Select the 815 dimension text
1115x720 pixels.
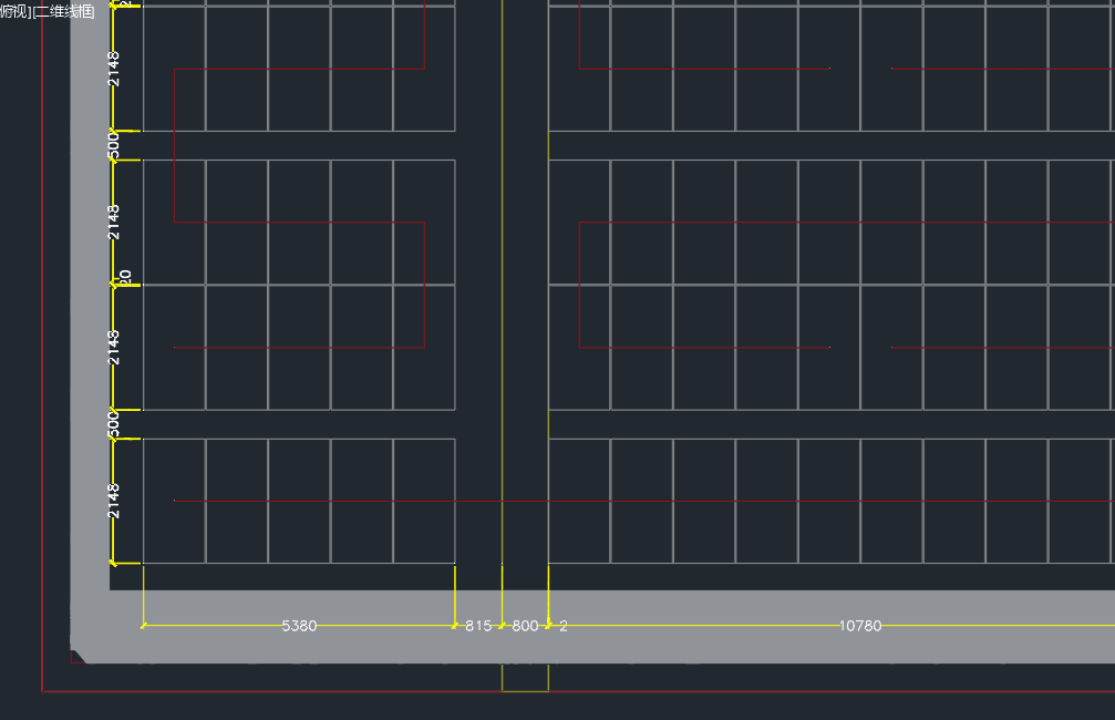tap(478, 626)
